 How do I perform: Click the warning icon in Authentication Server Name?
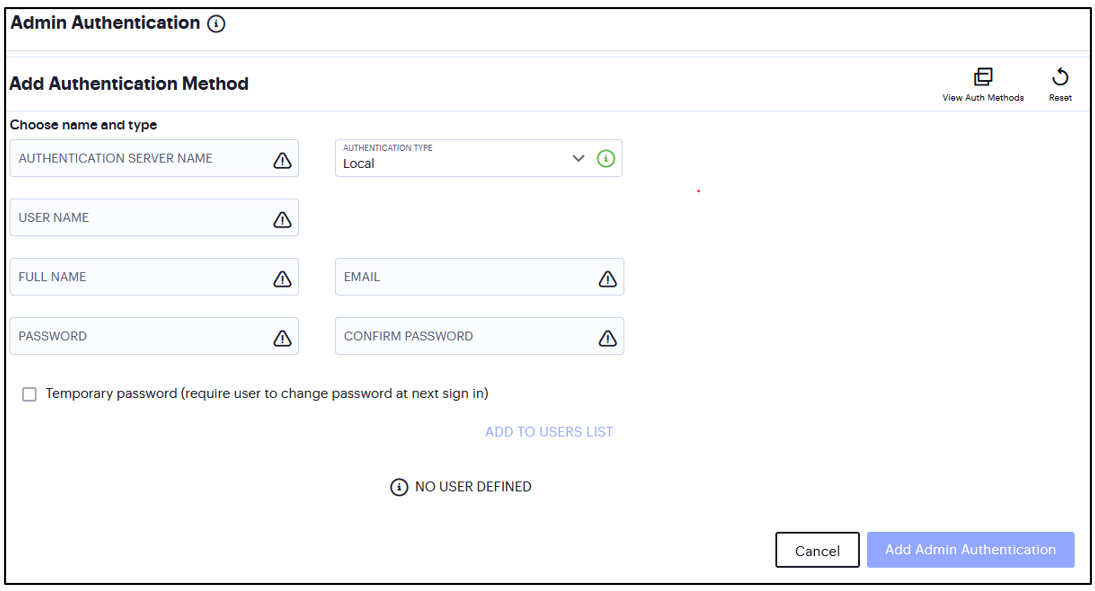tap(281, 158)
